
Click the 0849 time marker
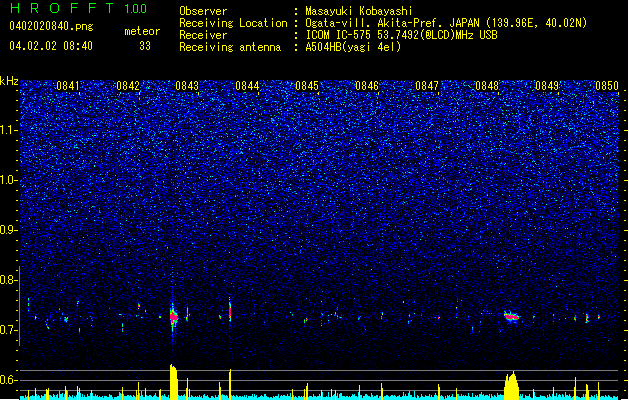pos(547,86)
